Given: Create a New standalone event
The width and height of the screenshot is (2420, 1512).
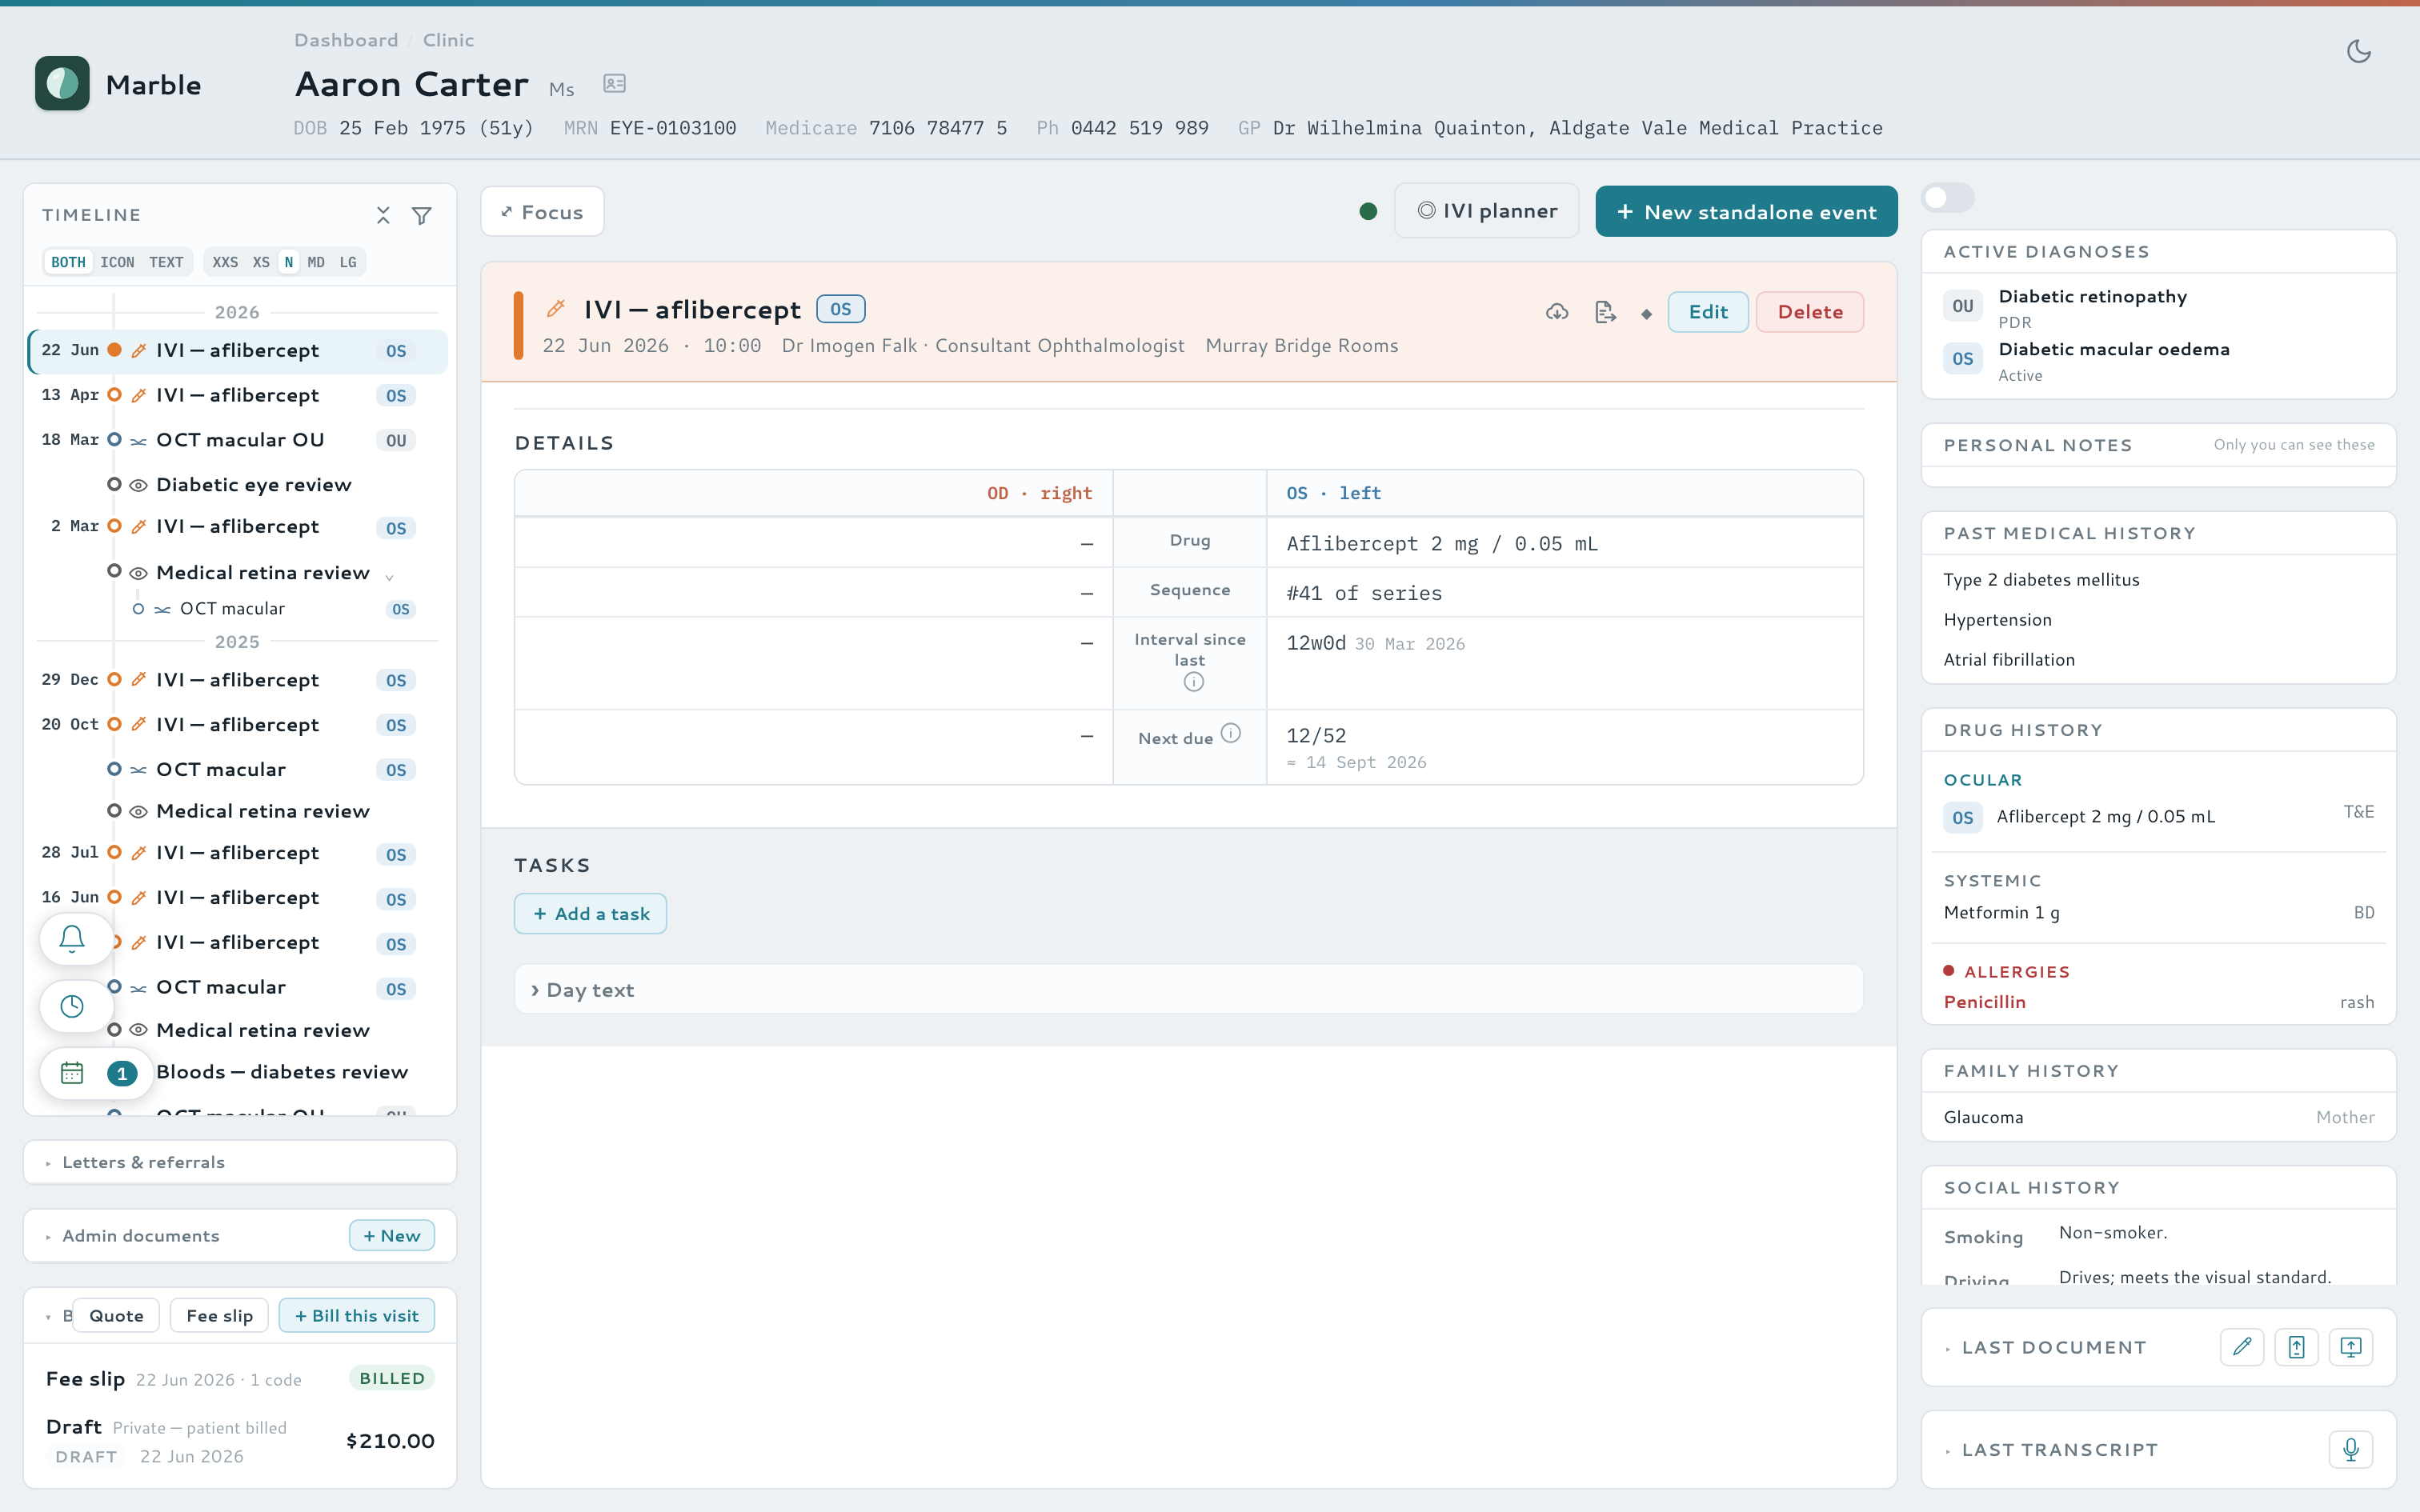Looking at the screenshot, I should point(1746,212).
